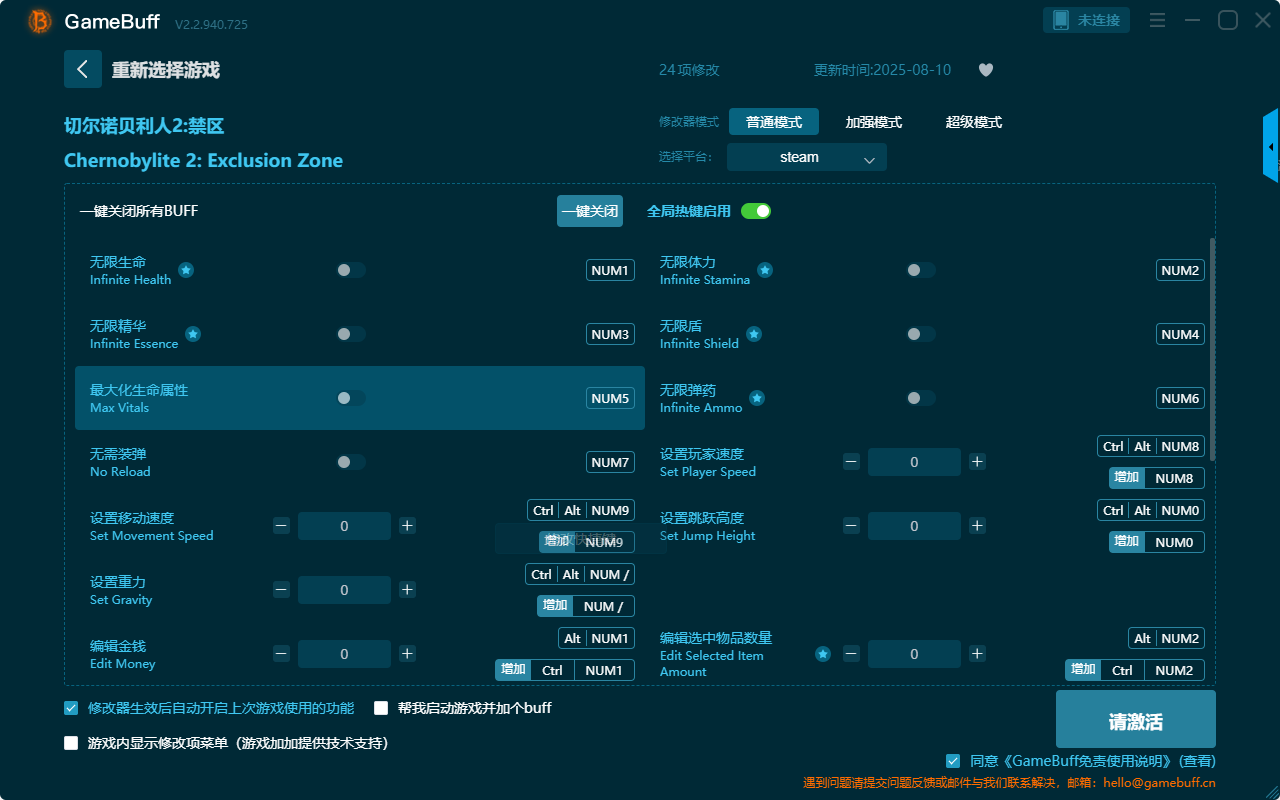1280x800 pixels.
Task: Check show in-game modifier menu checkbox
Action: tap(71, 743)
